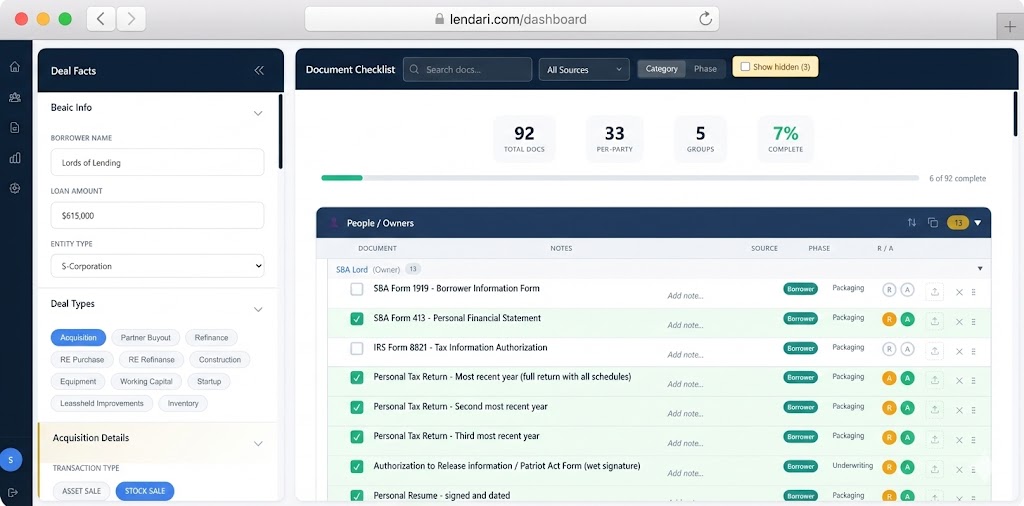Upload file for SBA Form 413 row
Image resolution: width=1024 pixels, height=506 pixels.
(x=934, y=321)
